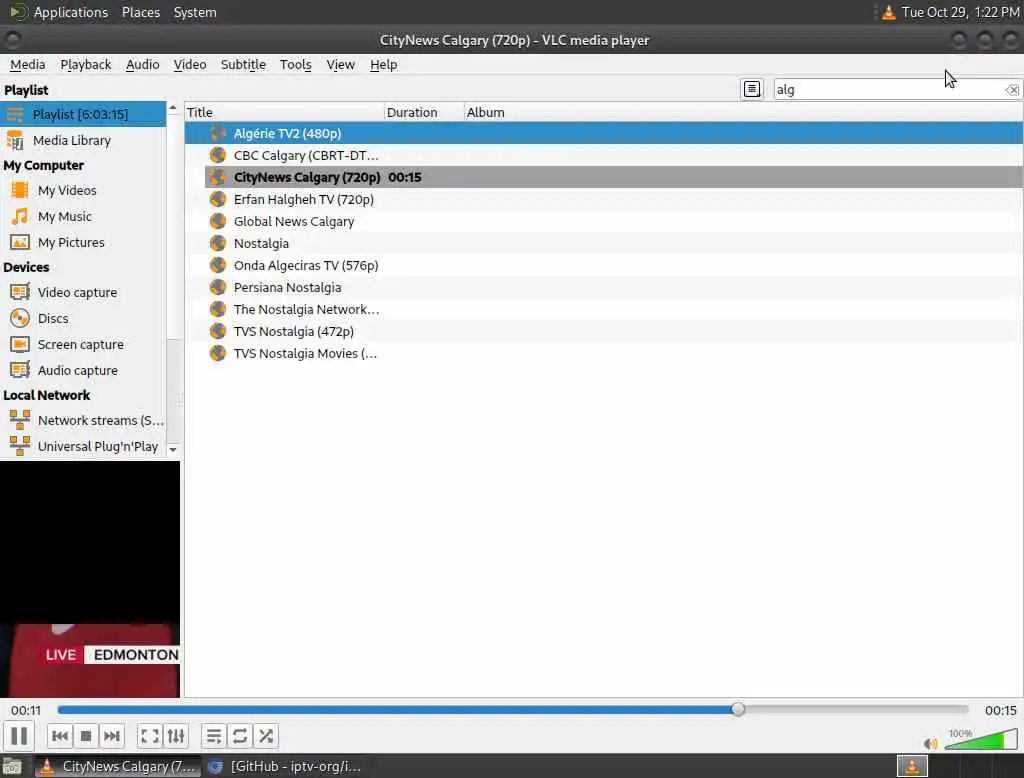Screen dimensions: 1024x778
Task: Open the Video menu
Action: (189, 65)
